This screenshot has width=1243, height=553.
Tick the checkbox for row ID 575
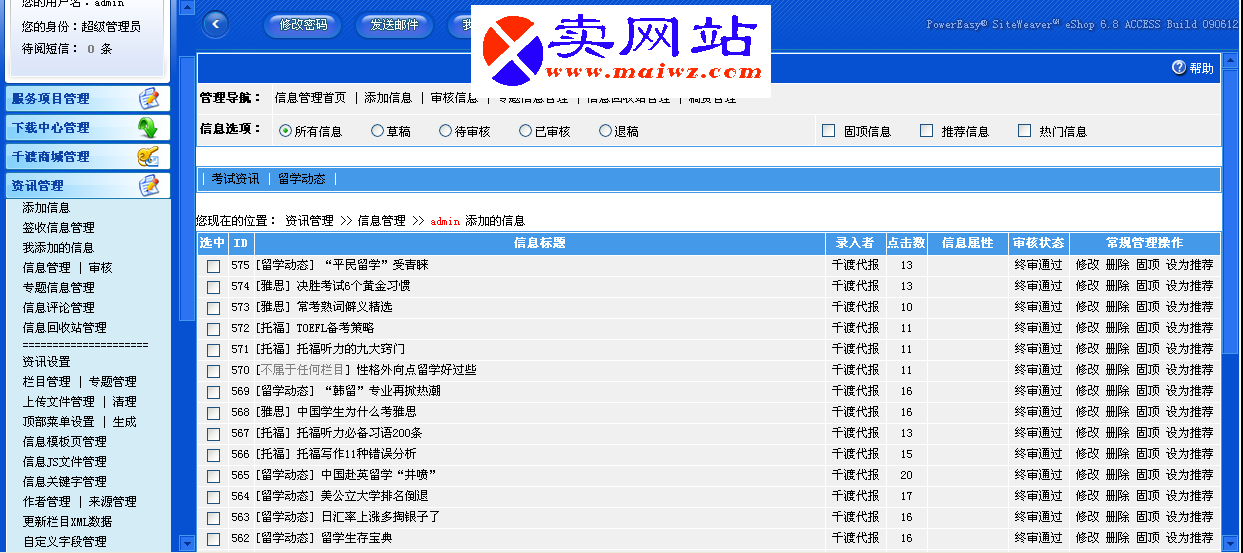click(x=213, y=266)
